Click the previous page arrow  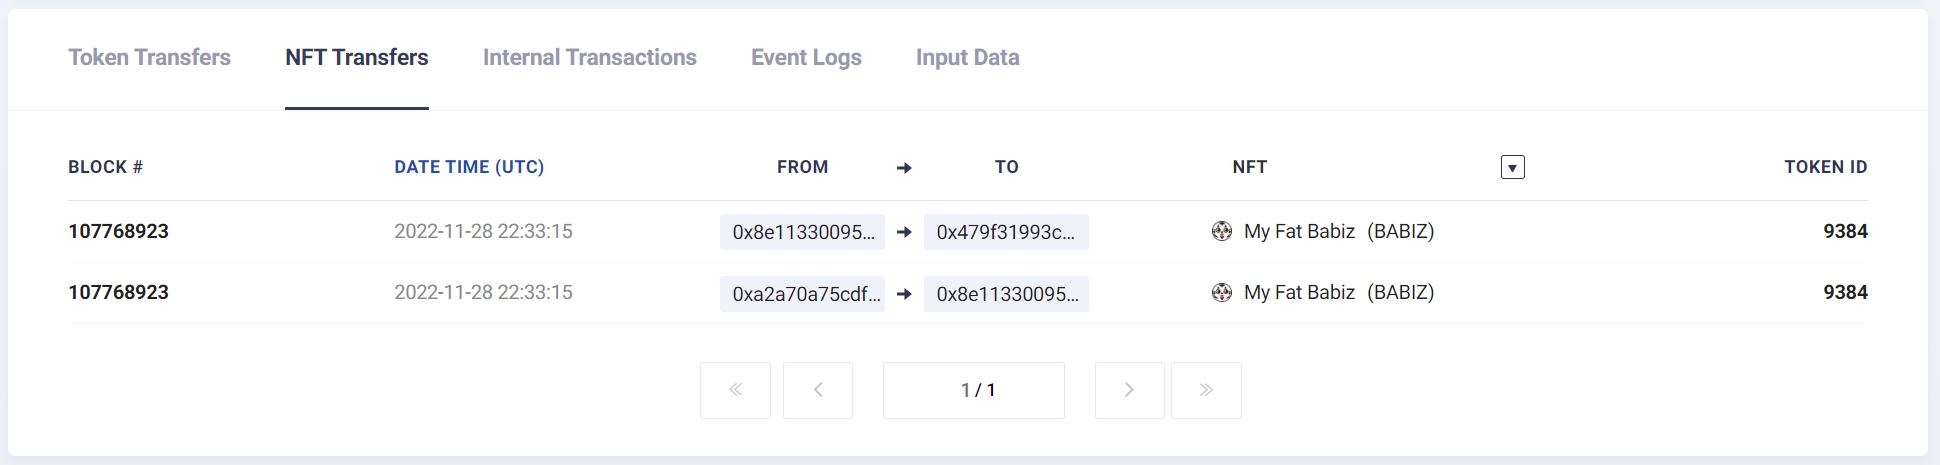[818, 390]
